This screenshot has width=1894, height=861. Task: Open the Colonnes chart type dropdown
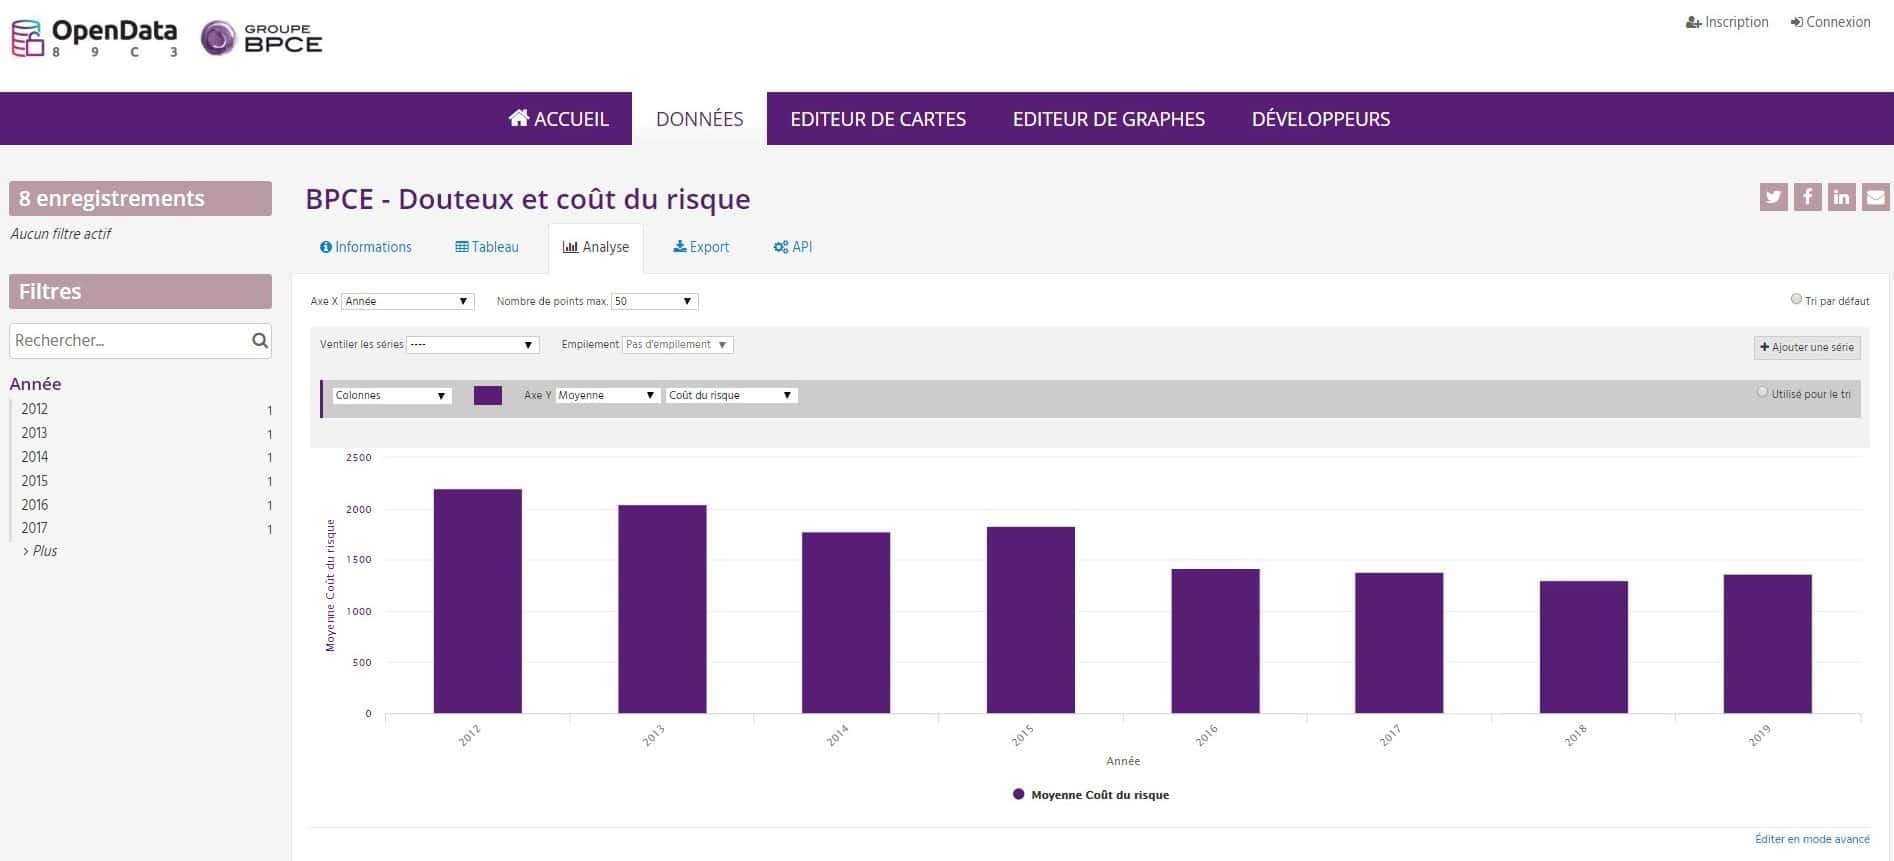(x=391, y=396)
